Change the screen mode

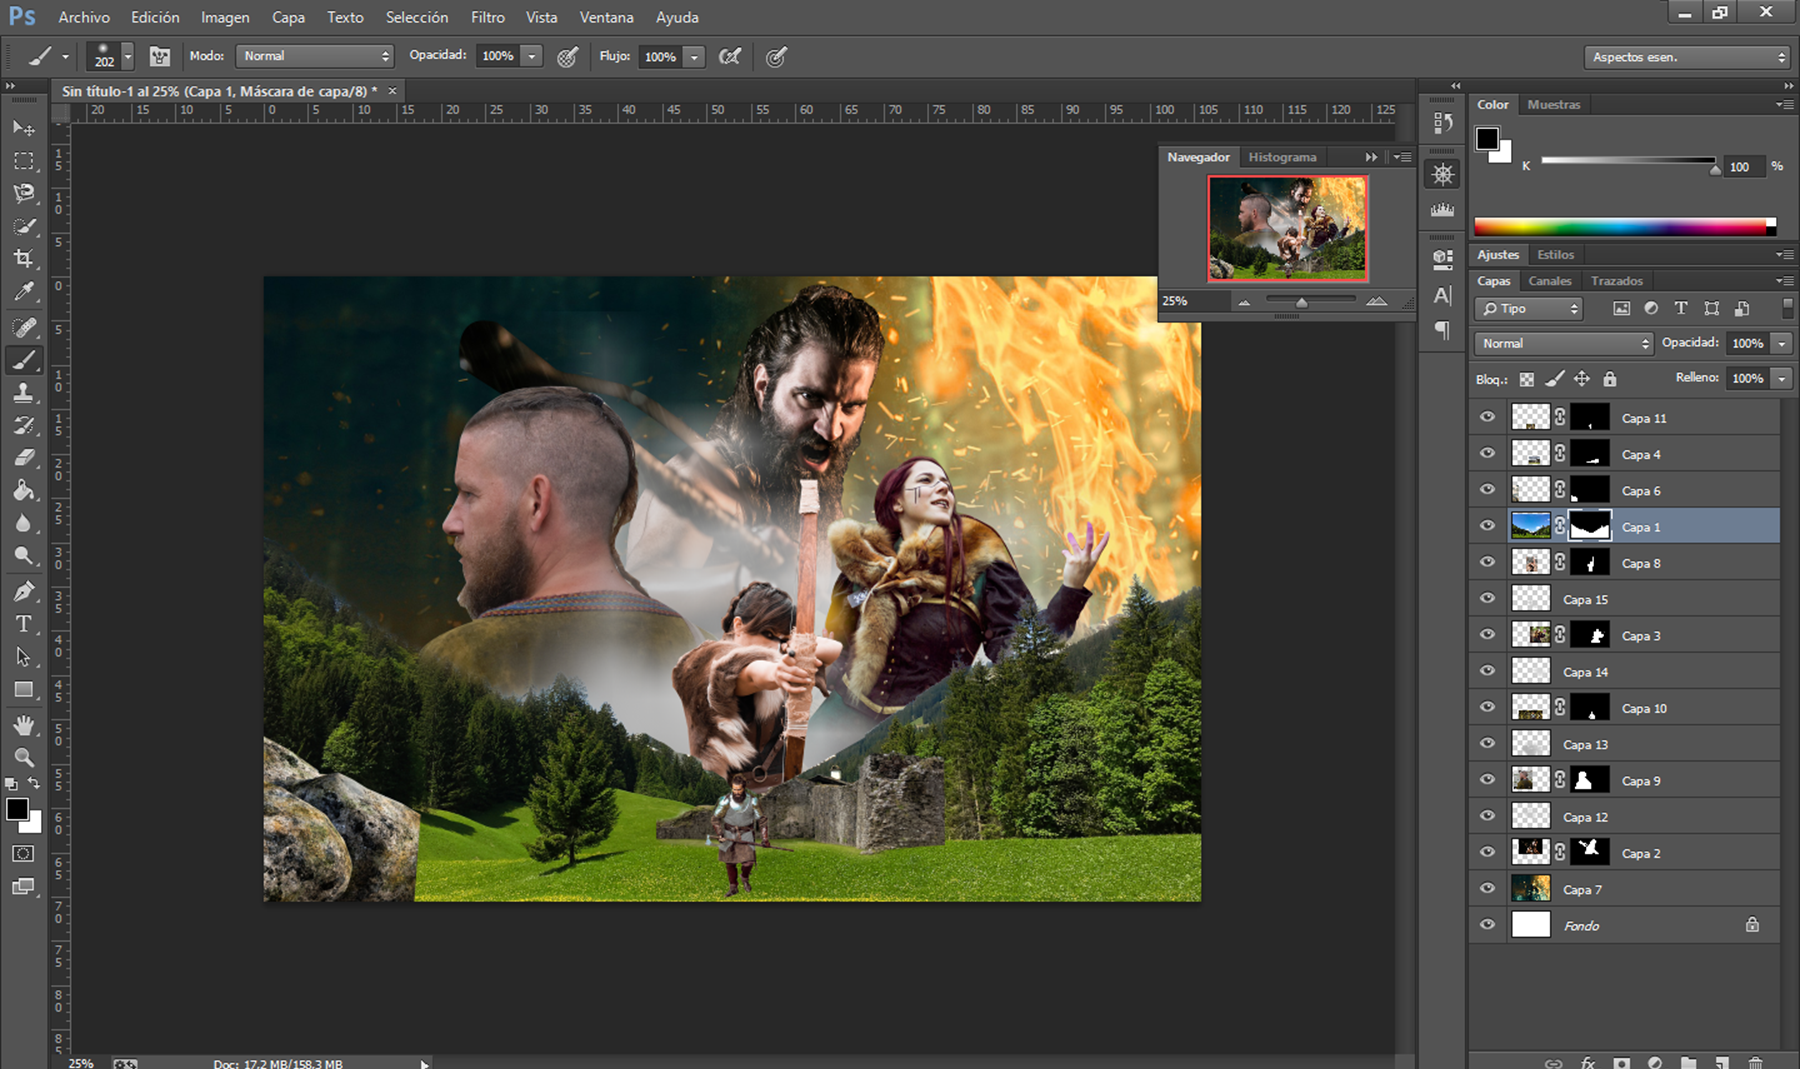click(24, 887)
